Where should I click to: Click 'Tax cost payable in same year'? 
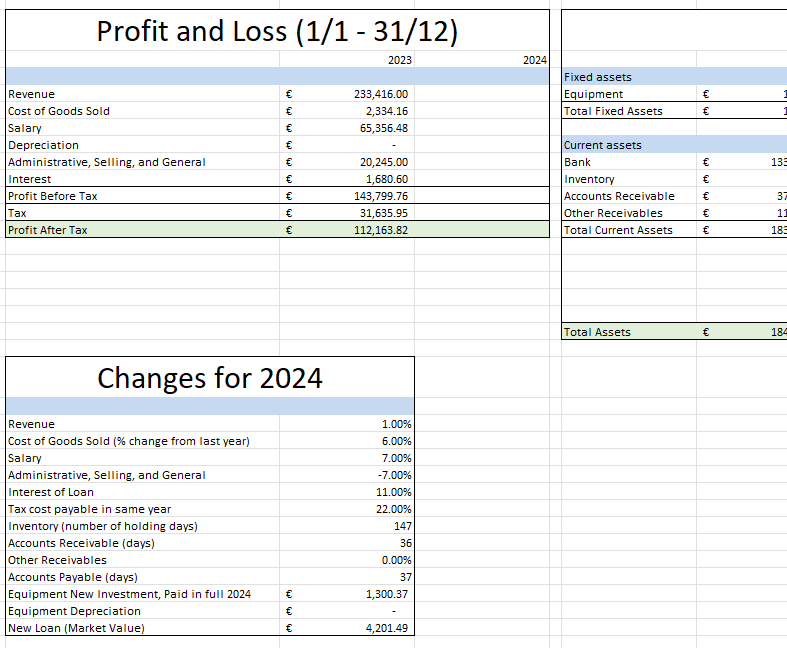point(89,510)
